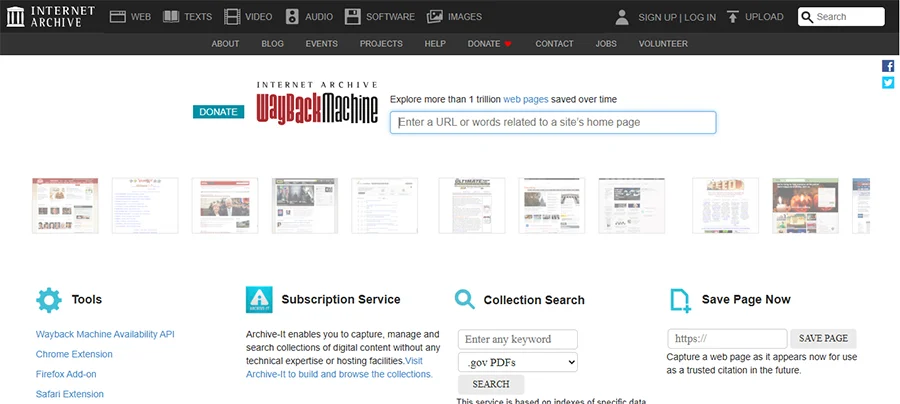Viewport: 900px width, 404px height.
Task: Share page via Facebook icon
Action: [888, 66]
